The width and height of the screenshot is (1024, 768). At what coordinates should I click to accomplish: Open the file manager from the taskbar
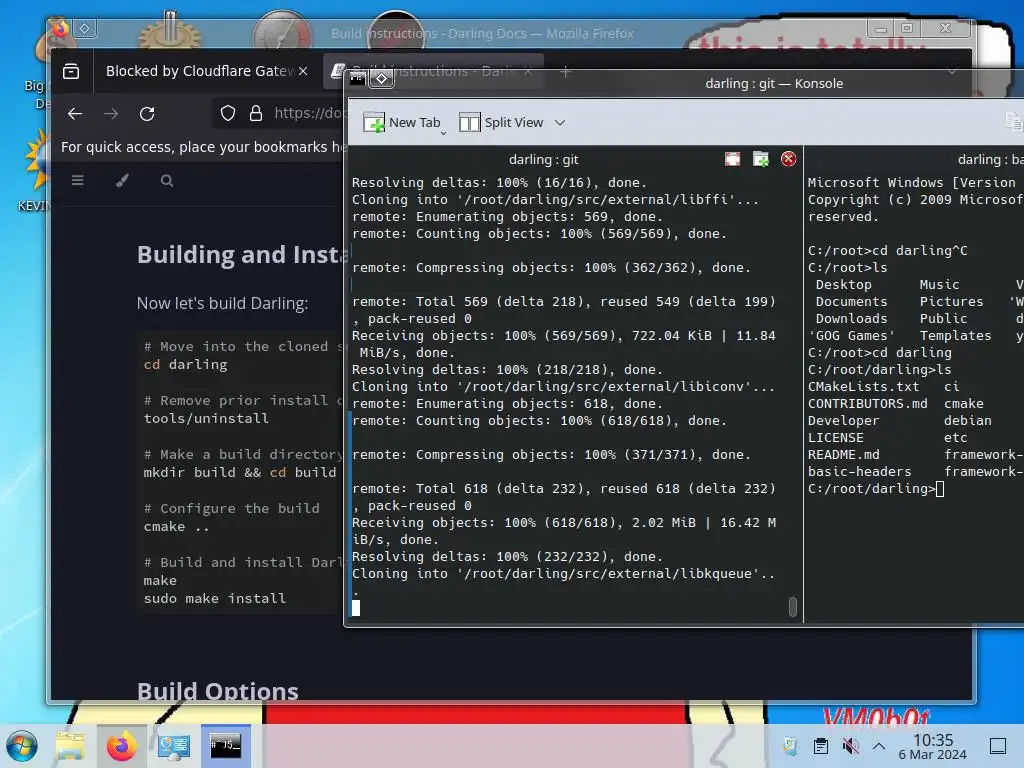coord(69,746)
